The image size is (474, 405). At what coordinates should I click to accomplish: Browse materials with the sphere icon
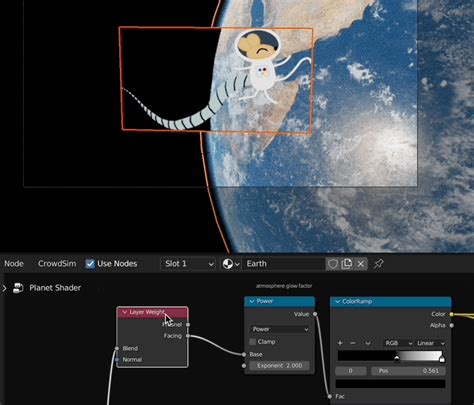231,264
